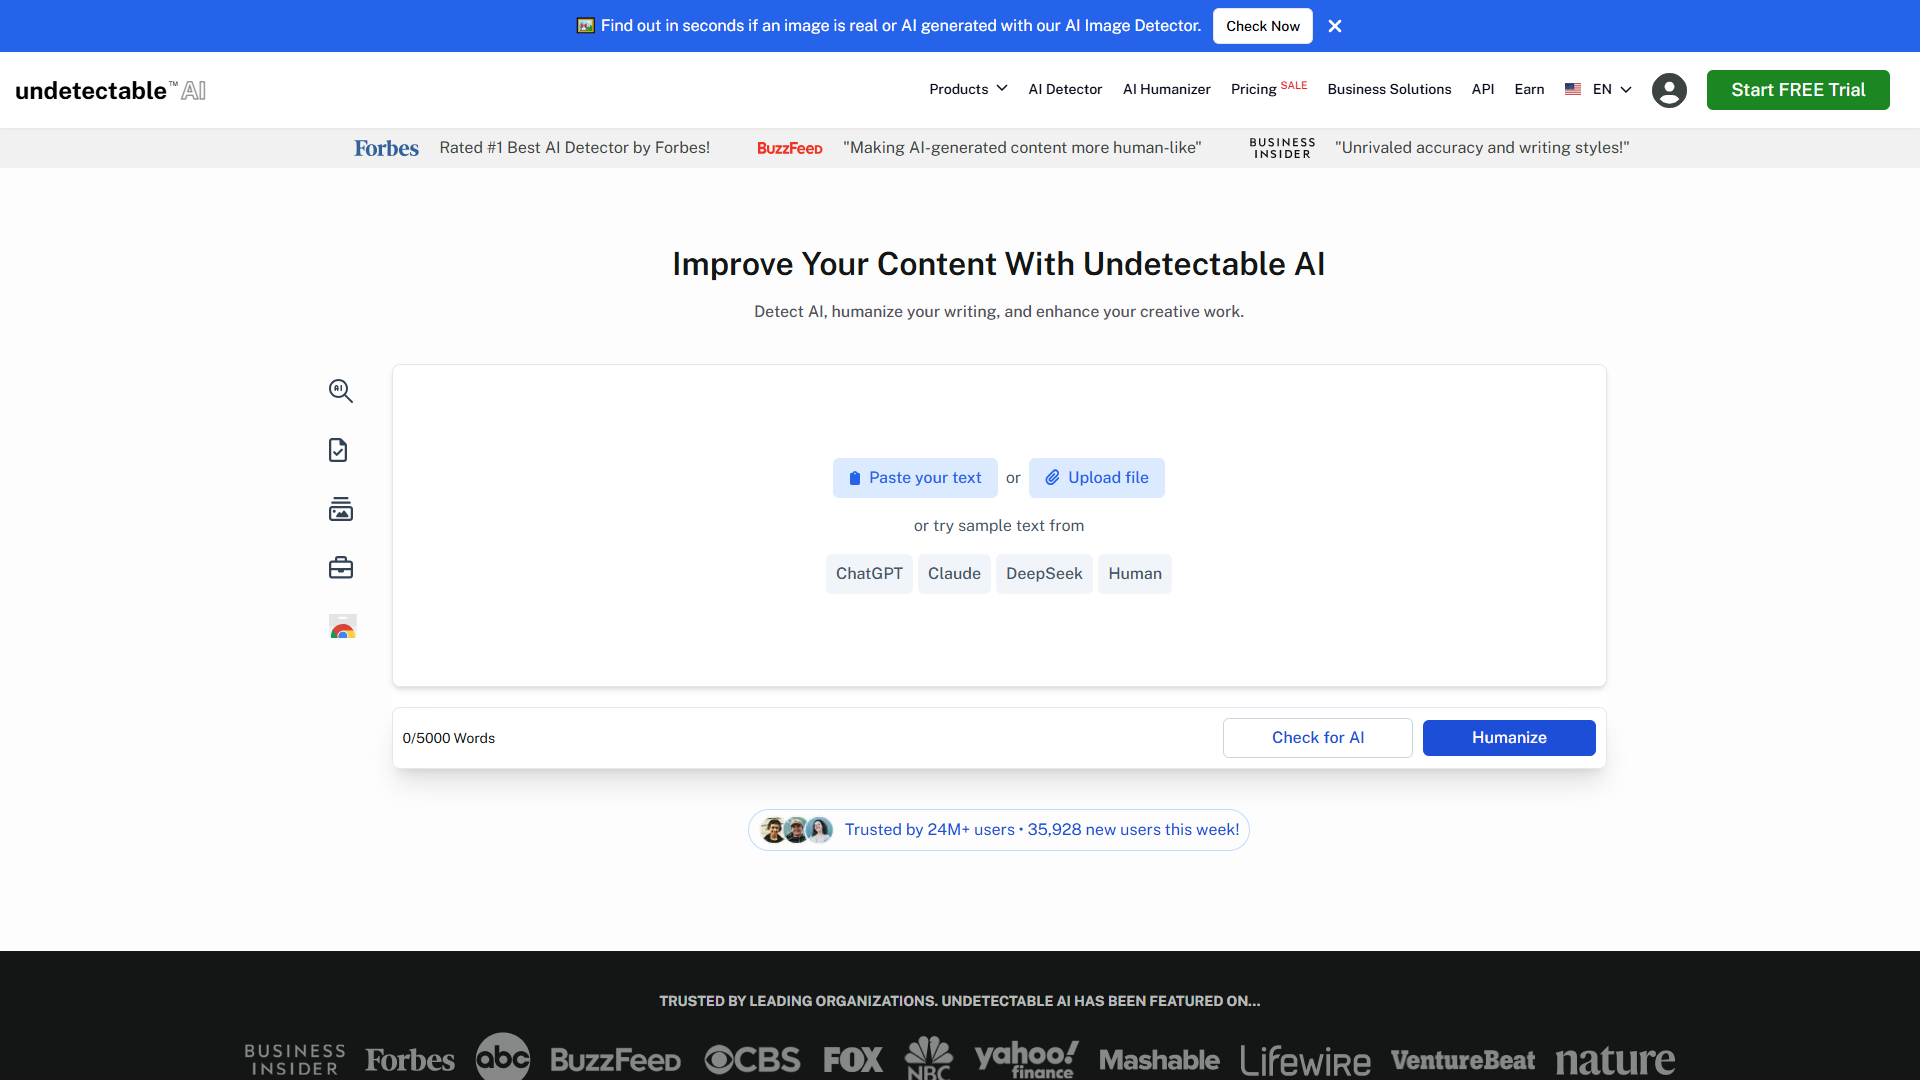Click the Trusted by 24M+ users badge
Image resolution: width=1920 pixels, height=1080 pixels.
[x=999, y=830]
